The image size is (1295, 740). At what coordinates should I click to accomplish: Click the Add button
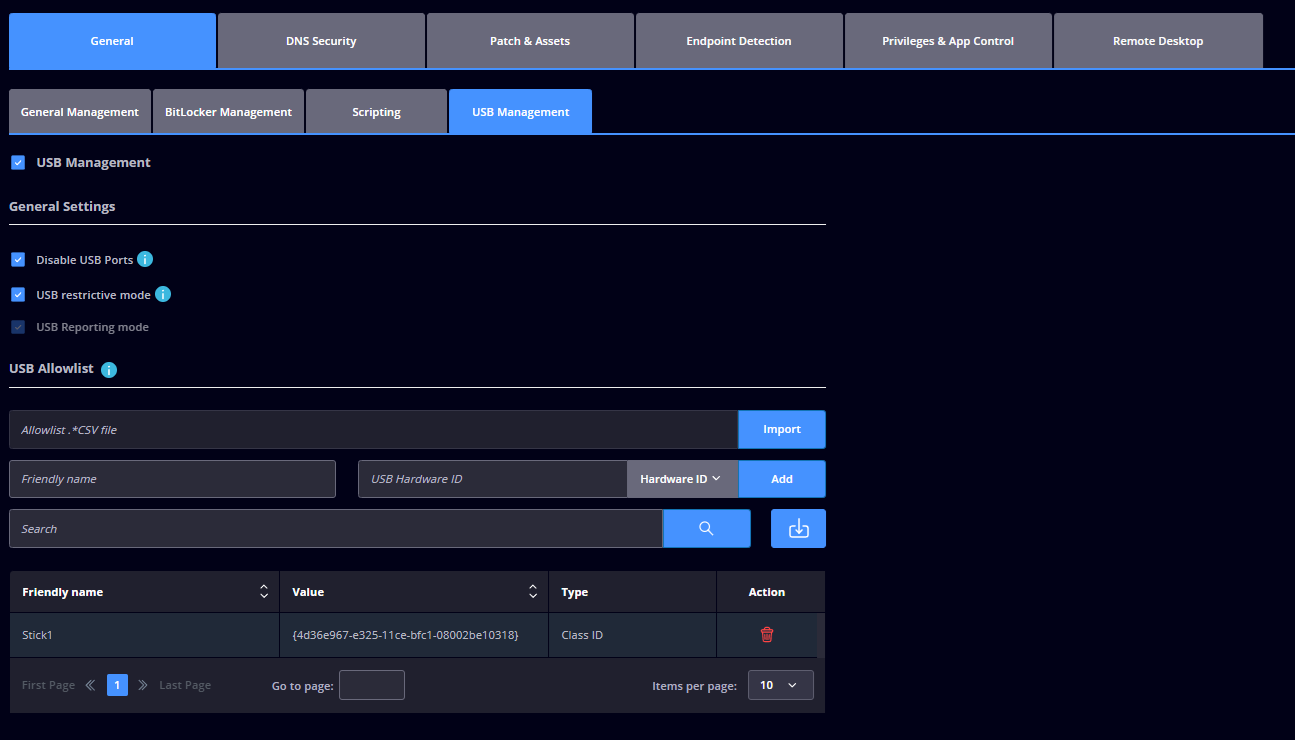pyautogui.click(x=782, y=479)
